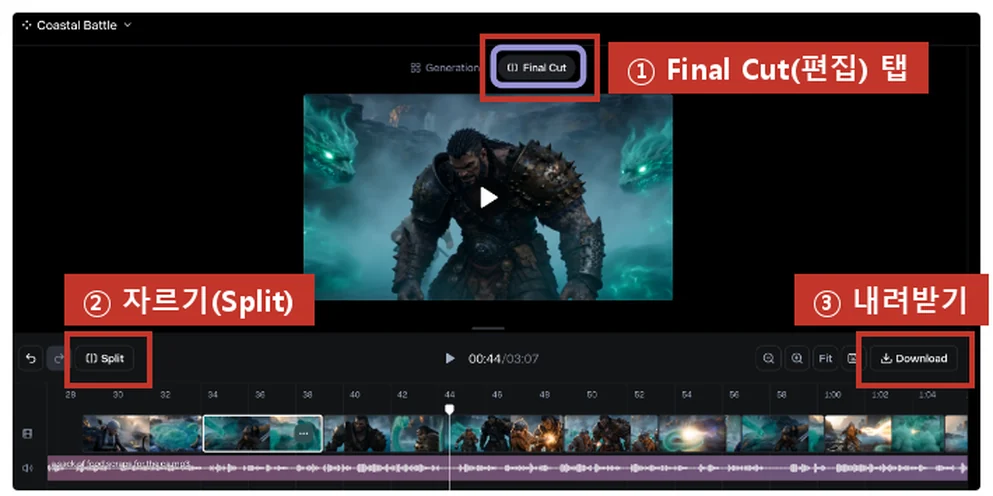
Task: Click the redo arrow beside Split
Action: 58,359
